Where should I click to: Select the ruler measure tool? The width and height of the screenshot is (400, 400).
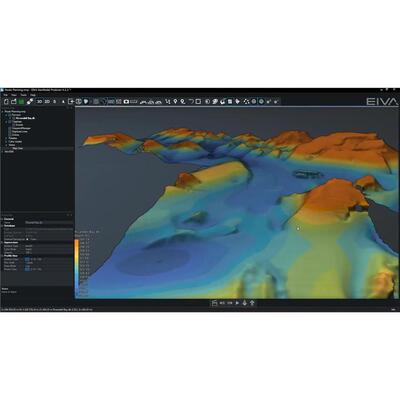[x=133, y=101]
